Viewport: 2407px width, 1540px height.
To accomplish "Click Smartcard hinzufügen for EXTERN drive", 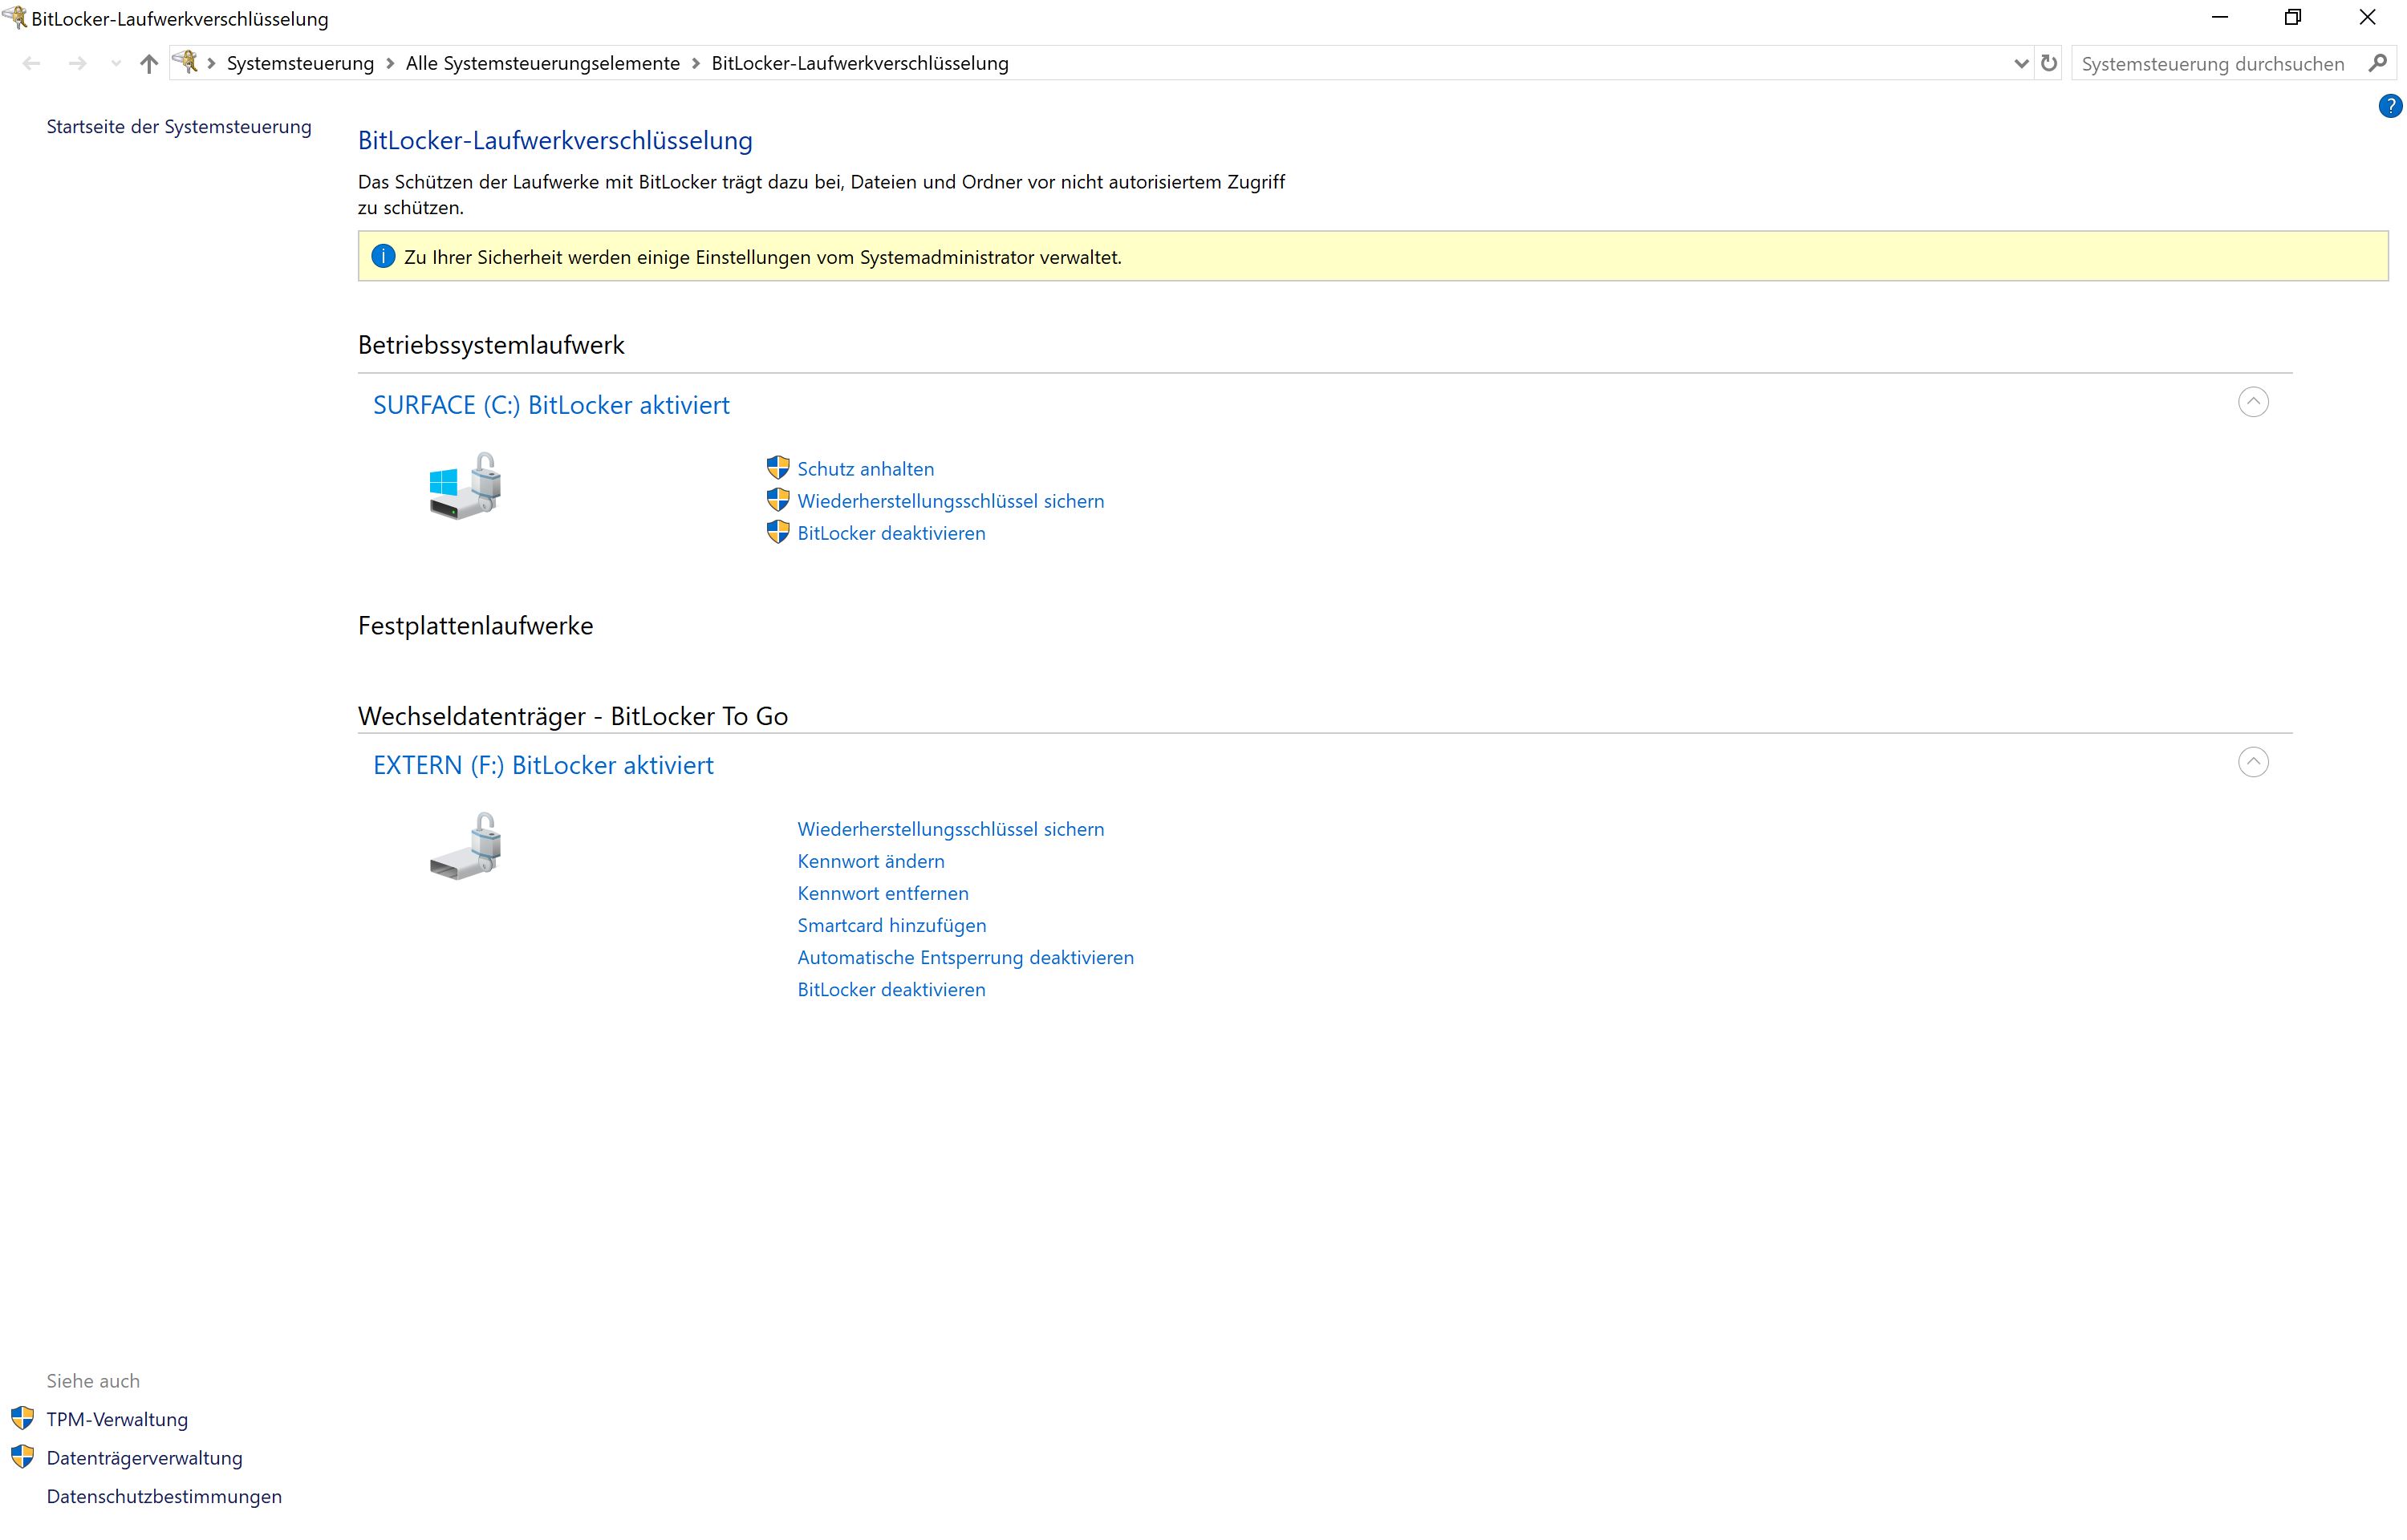I will (891, 924).
